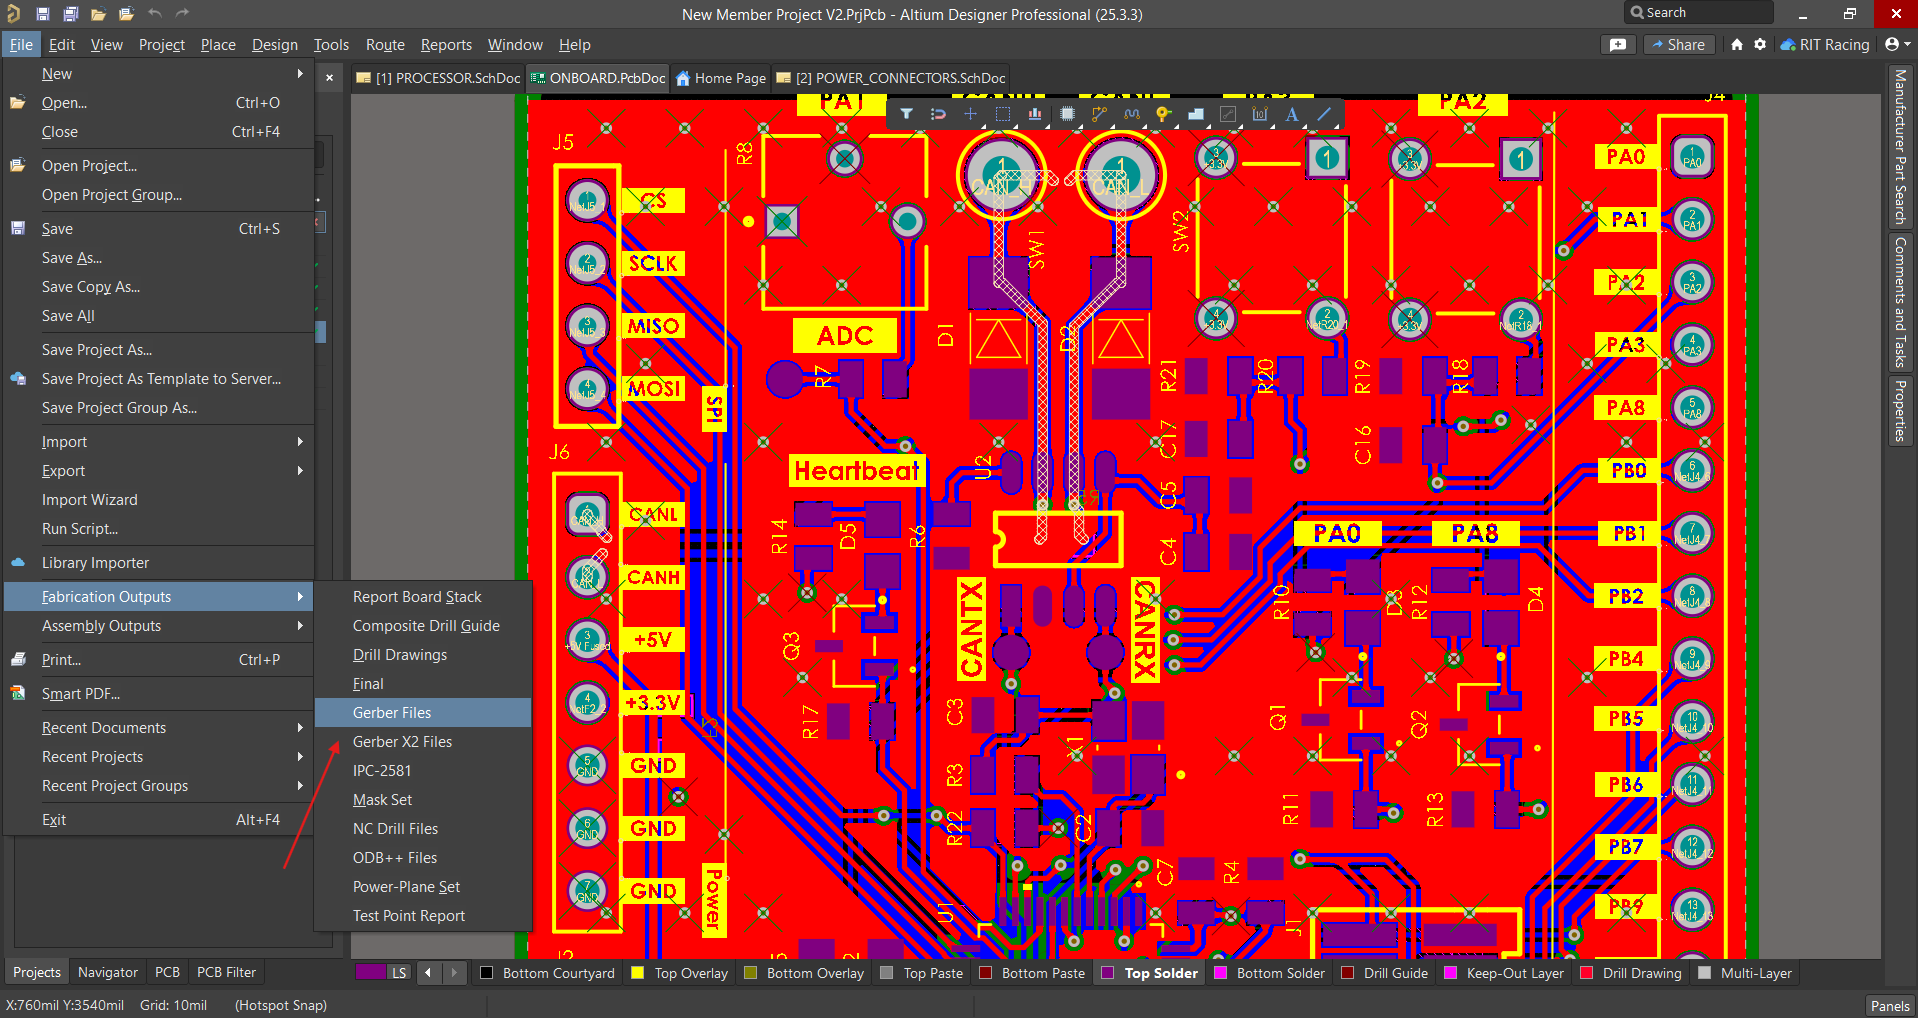Click the layer tabs left arrow

[x=429, y=972]
